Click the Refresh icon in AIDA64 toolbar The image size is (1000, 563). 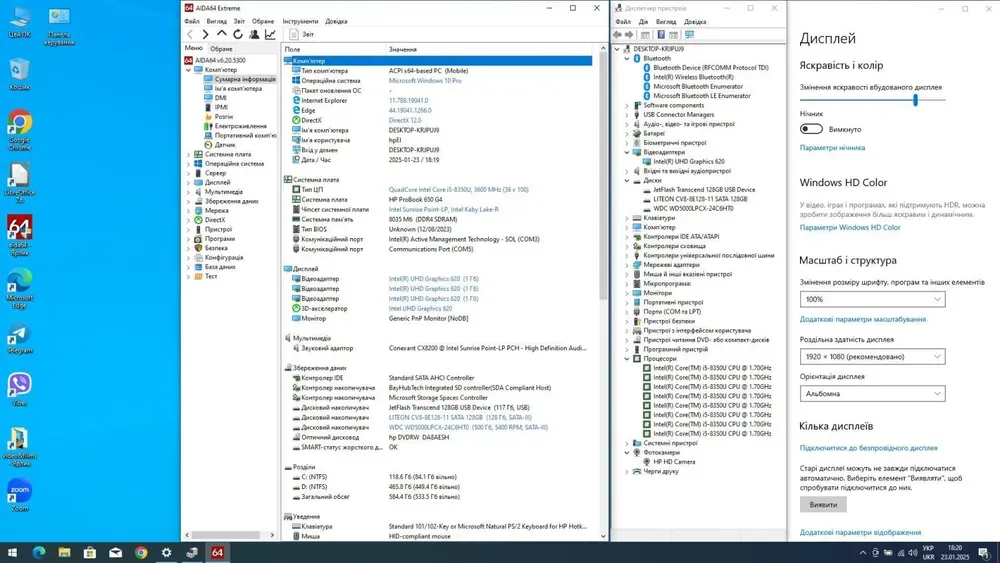coord(238,34)
